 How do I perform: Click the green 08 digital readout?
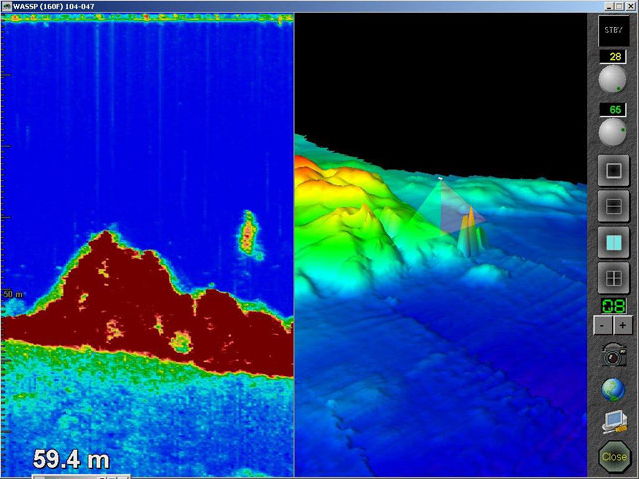pos(612,306)
